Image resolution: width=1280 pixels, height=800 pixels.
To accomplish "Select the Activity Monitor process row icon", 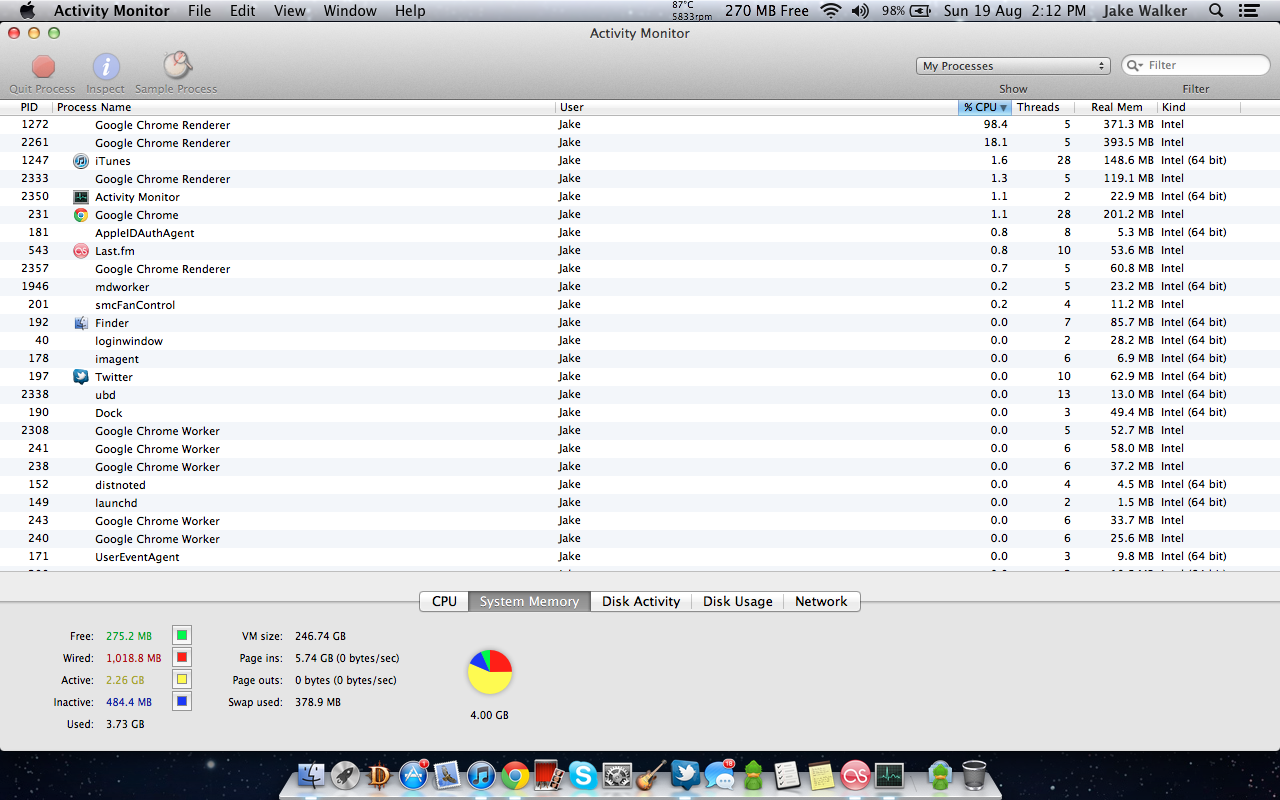I will click(81, 197).
